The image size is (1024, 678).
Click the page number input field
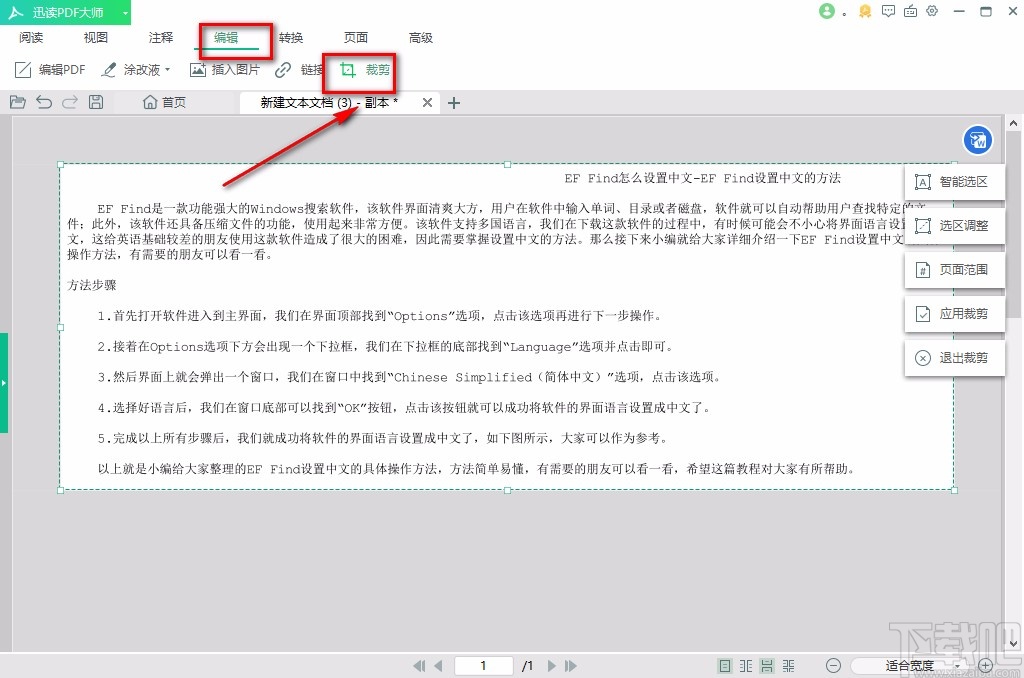(x=483, y=666)
